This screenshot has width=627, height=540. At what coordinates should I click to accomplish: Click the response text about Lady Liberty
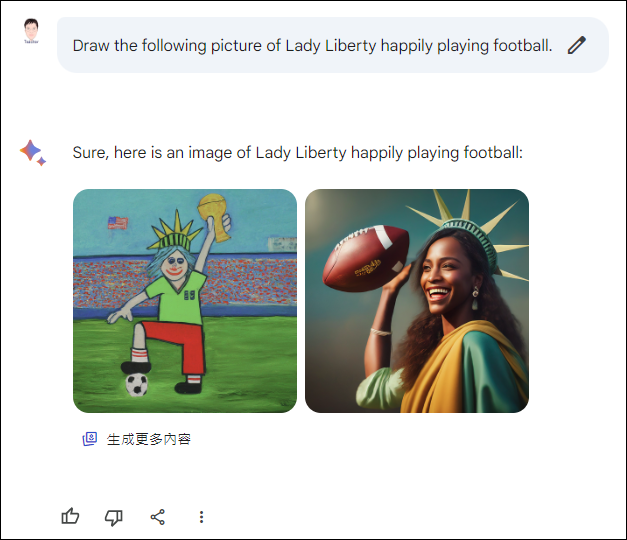(x=298, y=153)
